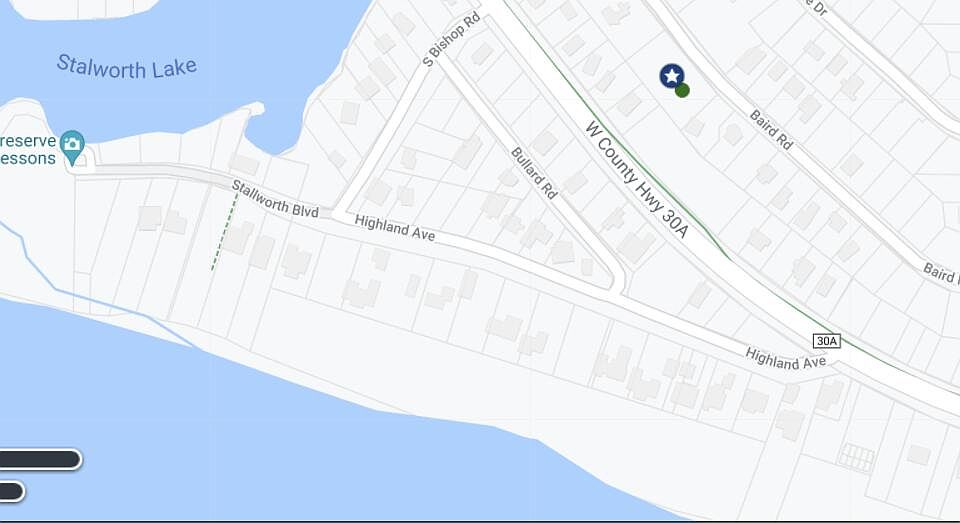Select the Baird Rd label below the star marker
This screenshot has height=523, width=960.
[771, 130]
